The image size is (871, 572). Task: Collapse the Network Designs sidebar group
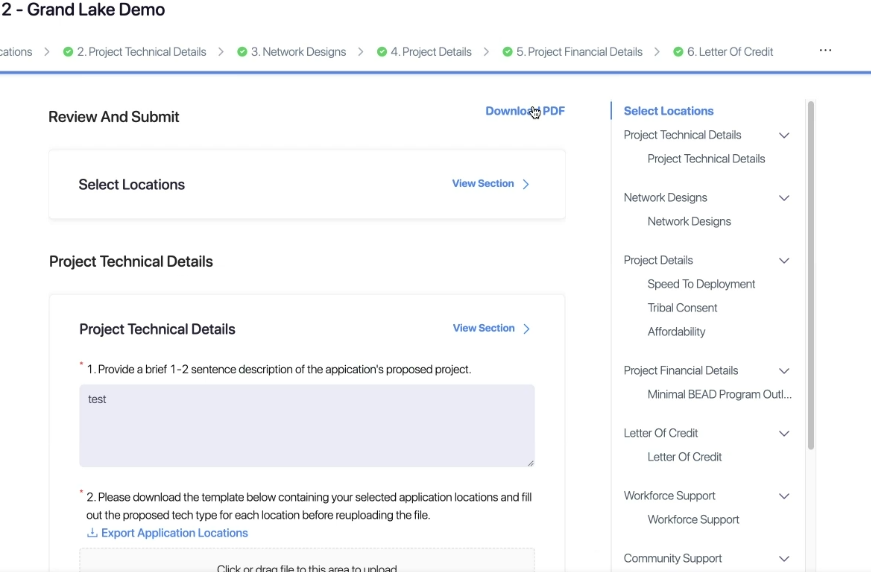[784, 198]
